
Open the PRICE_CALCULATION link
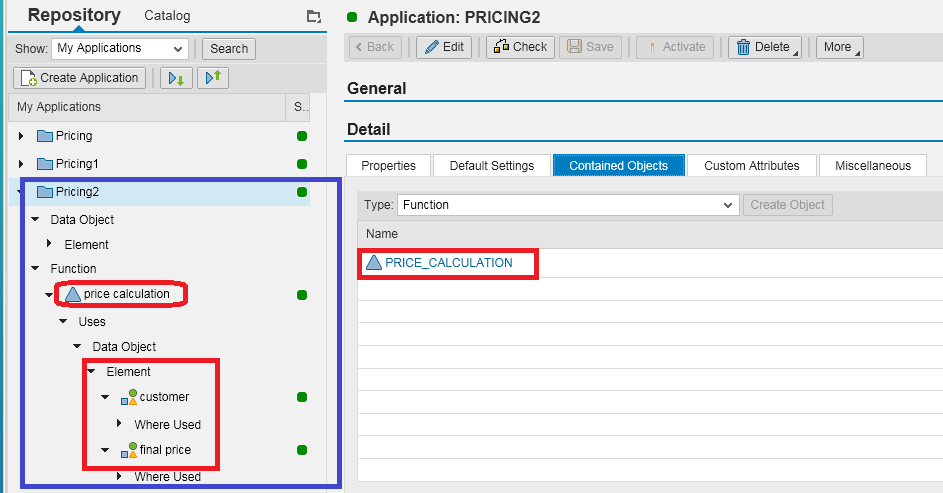click(x=449, y=263)
